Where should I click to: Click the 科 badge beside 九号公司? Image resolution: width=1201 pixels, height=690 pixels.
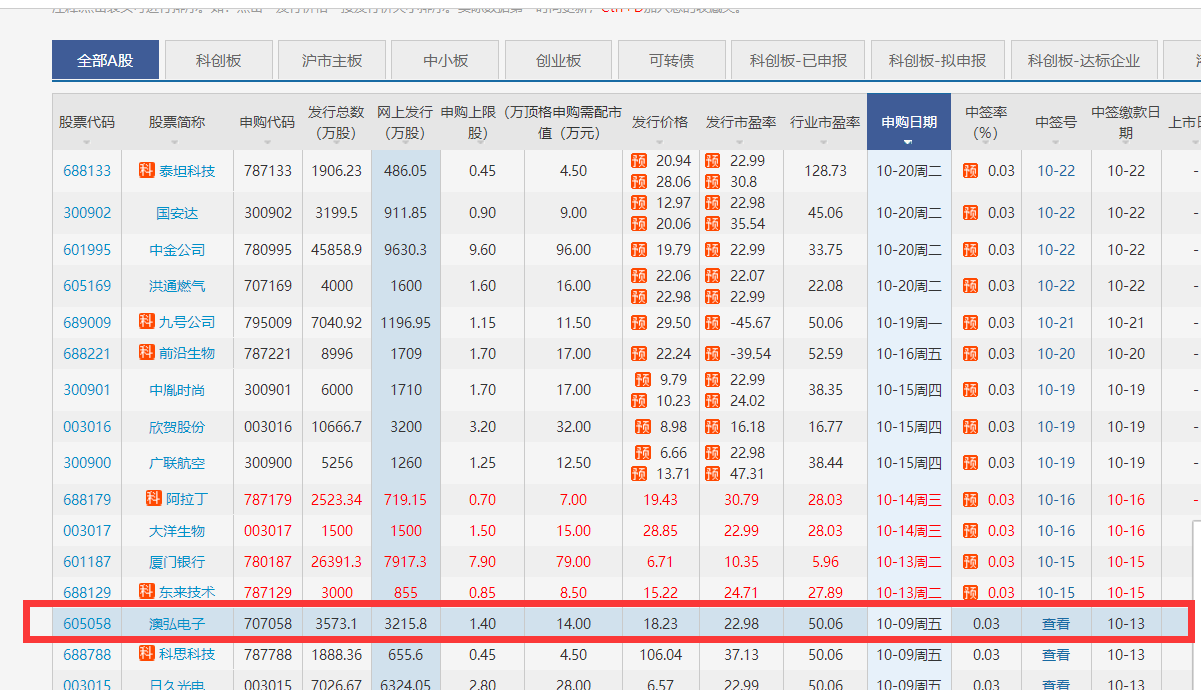point(146,322)
